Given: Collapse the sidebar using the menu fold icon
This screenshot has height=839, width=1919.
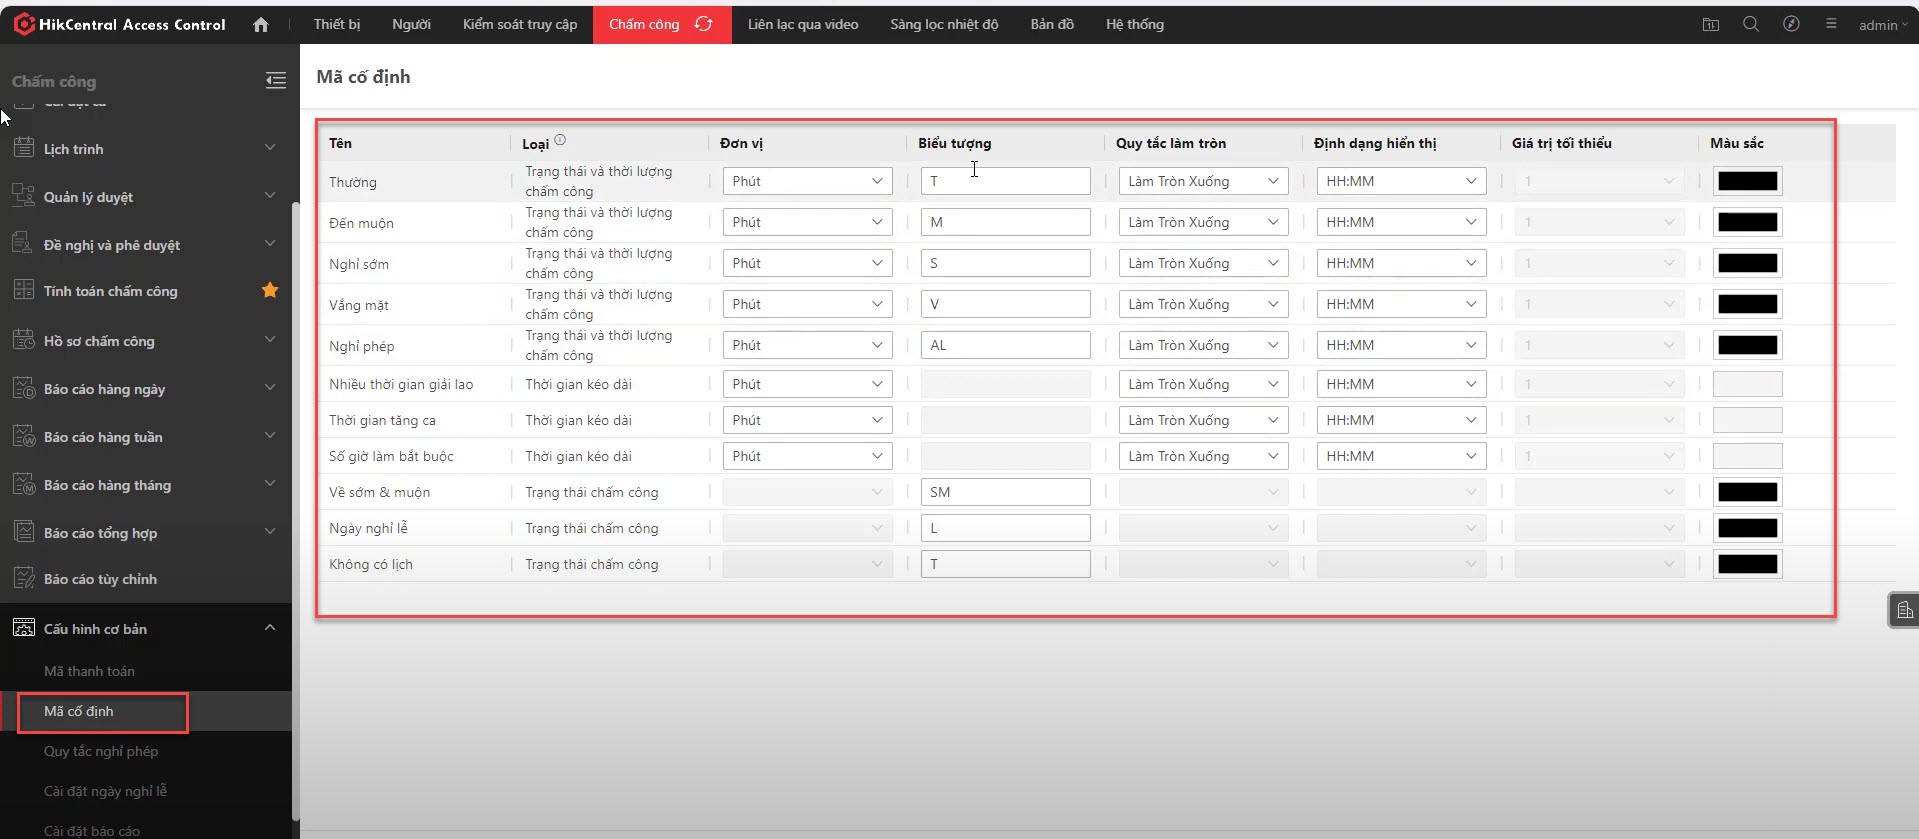Looking at the screenshot, I should [275, 81].
